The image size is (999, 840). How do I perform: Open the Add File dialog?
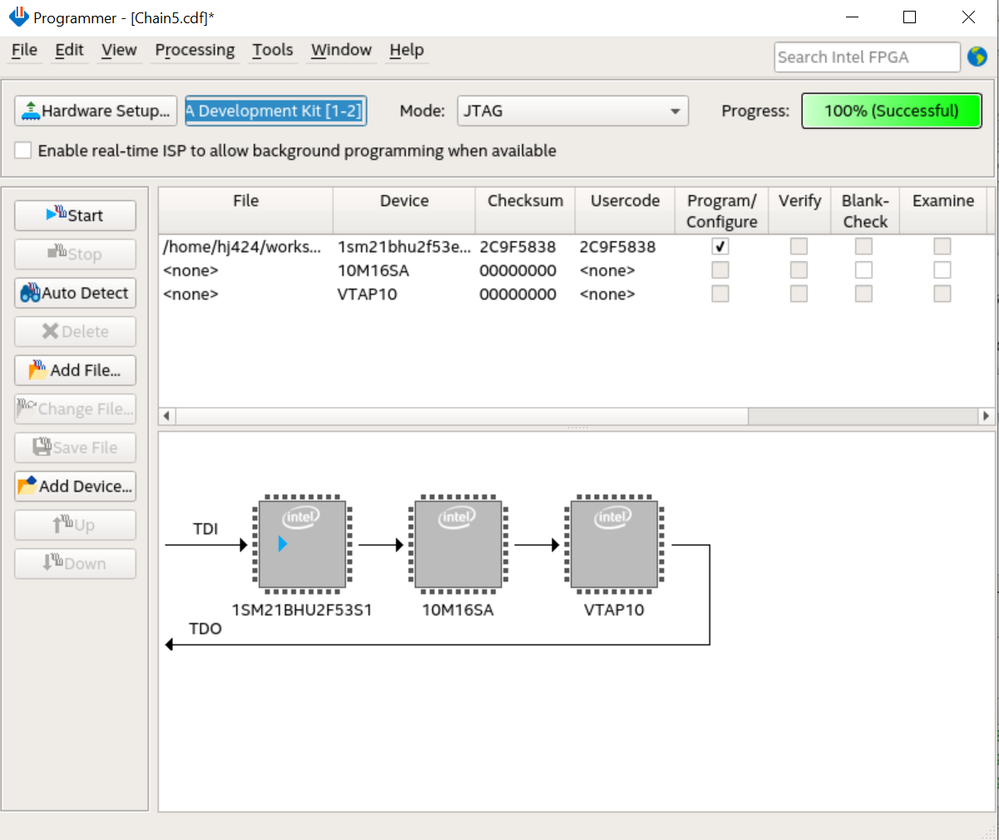coord(75,370)
